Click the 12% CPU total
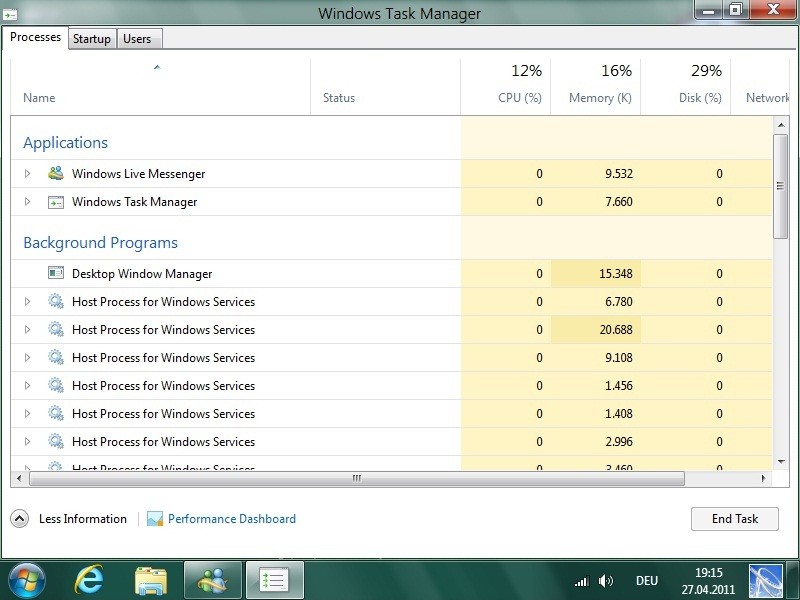The height and width of the screenshot is (600, 800). click(527, 70)
